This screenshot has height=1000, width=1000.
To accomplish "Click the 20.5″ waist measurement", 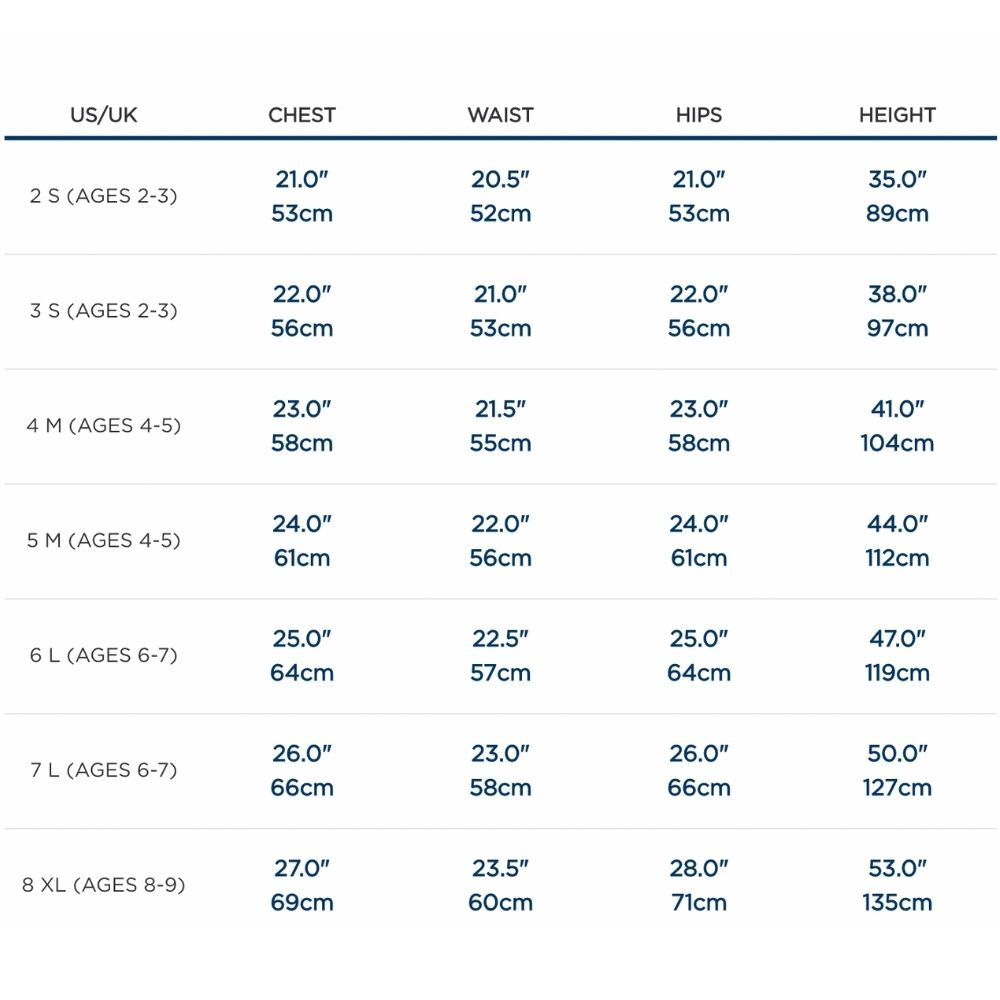I will point(500,180).
